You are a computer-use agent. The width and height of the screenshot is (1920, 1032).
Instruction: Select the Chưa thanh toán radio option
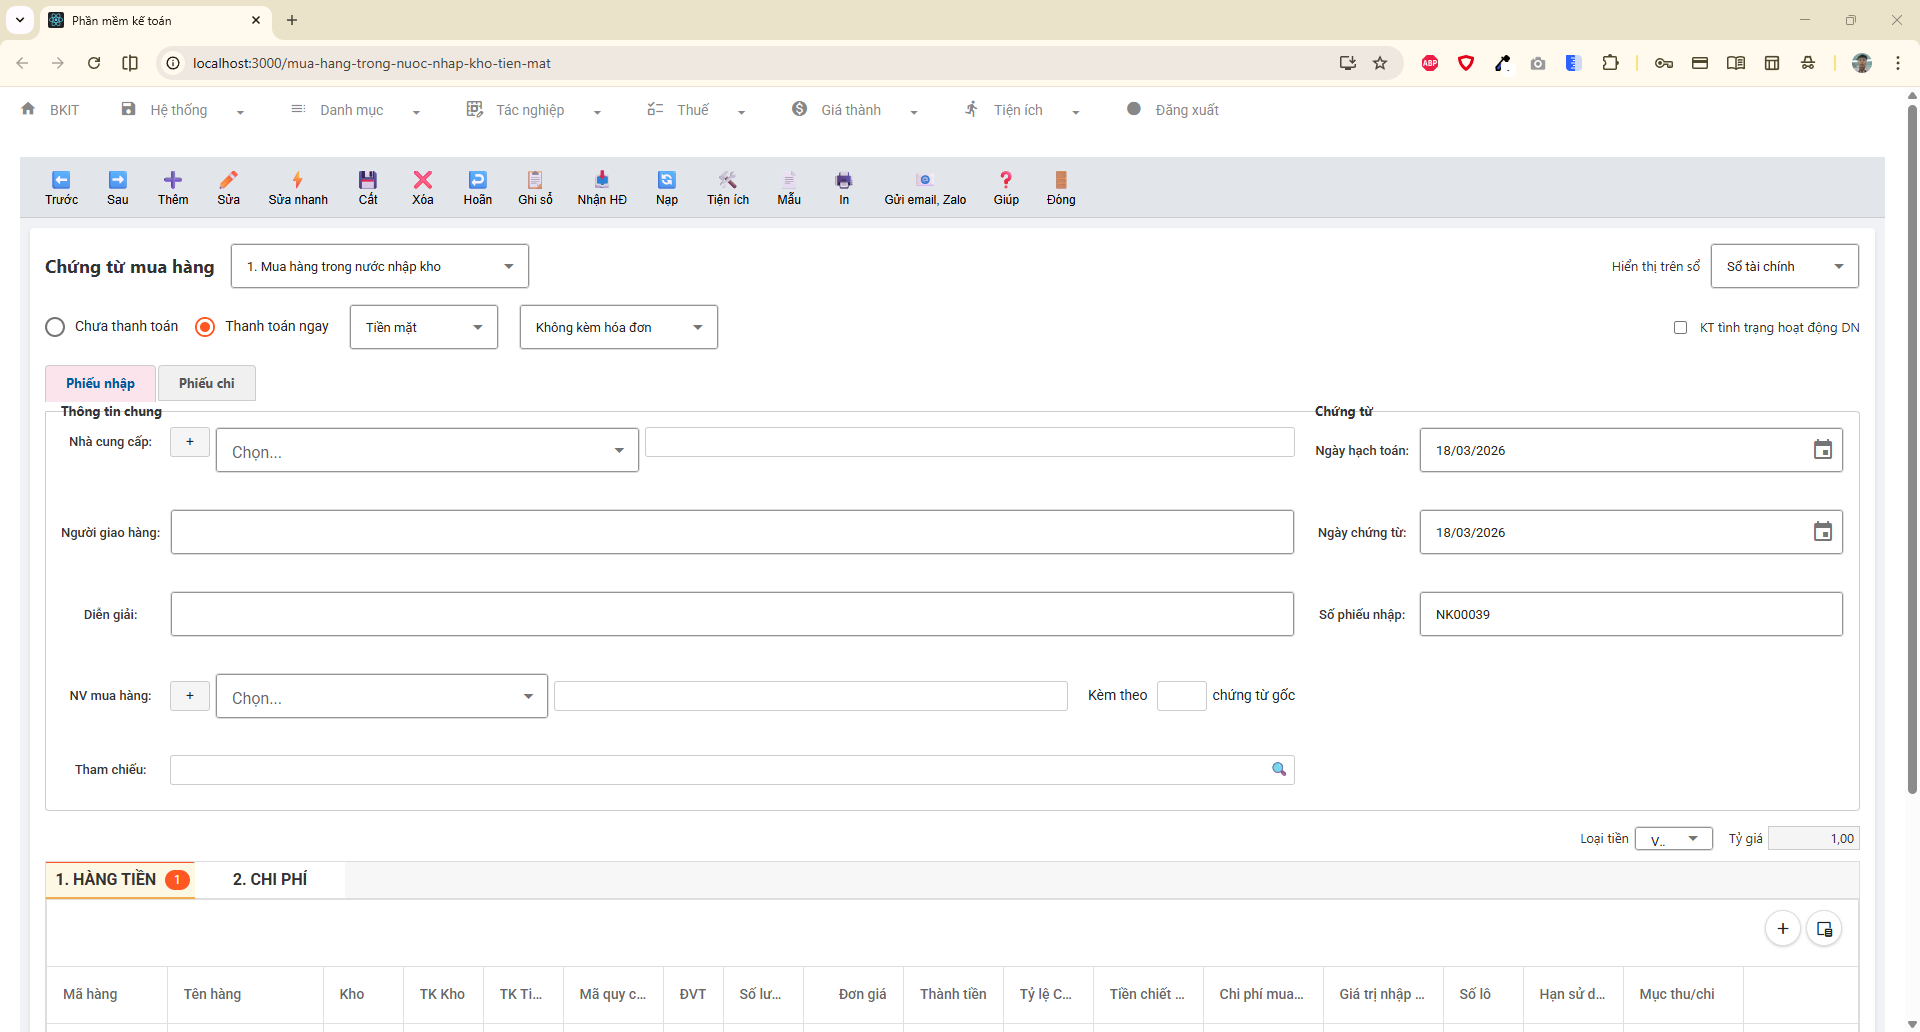pyautogui.click(x=56, y=327)
